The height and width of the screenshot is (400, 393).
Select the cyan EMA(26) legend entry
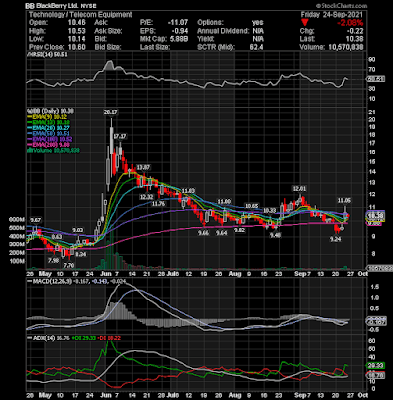click(x=50, y=128)
